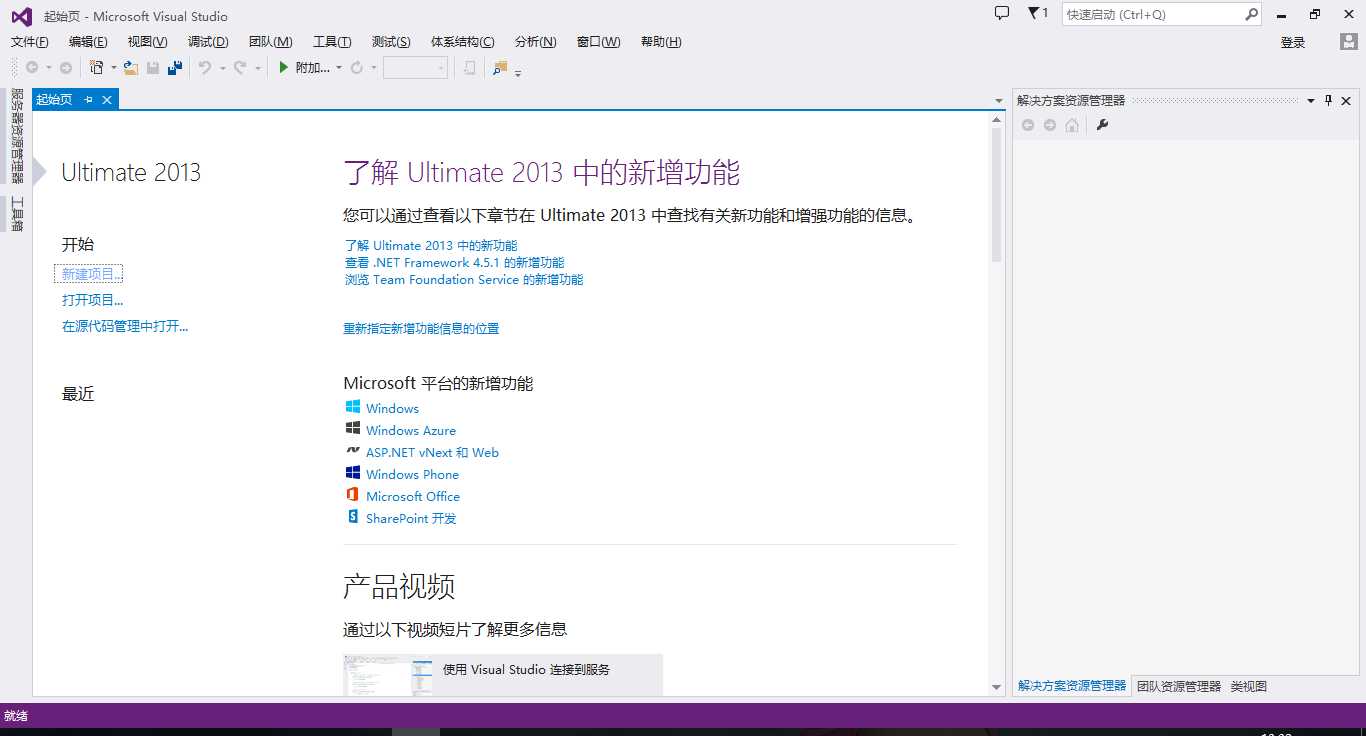Click the Save All icon in toolbar
Viewport: 1366px width, 736px height.
point(175,68)
